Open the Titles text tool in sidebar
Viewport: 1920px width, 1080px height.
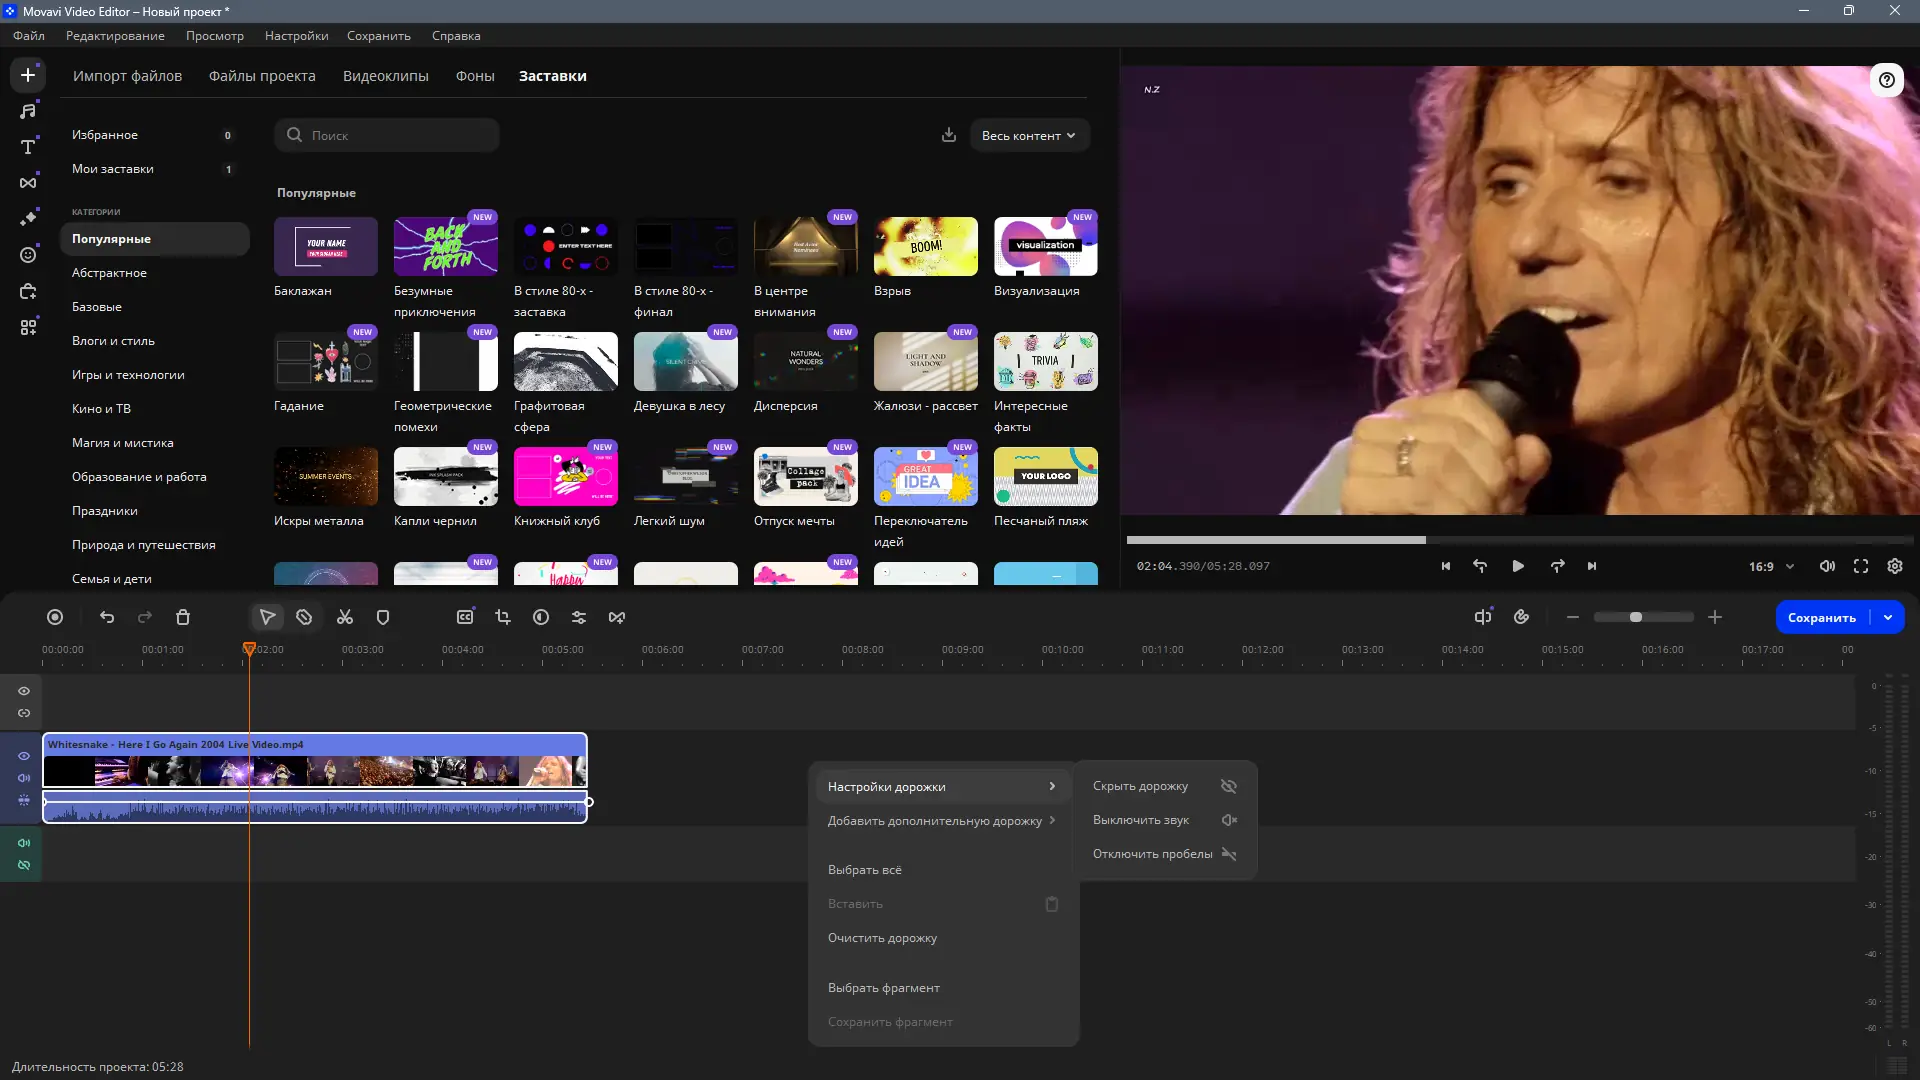[x=28, y=147]
